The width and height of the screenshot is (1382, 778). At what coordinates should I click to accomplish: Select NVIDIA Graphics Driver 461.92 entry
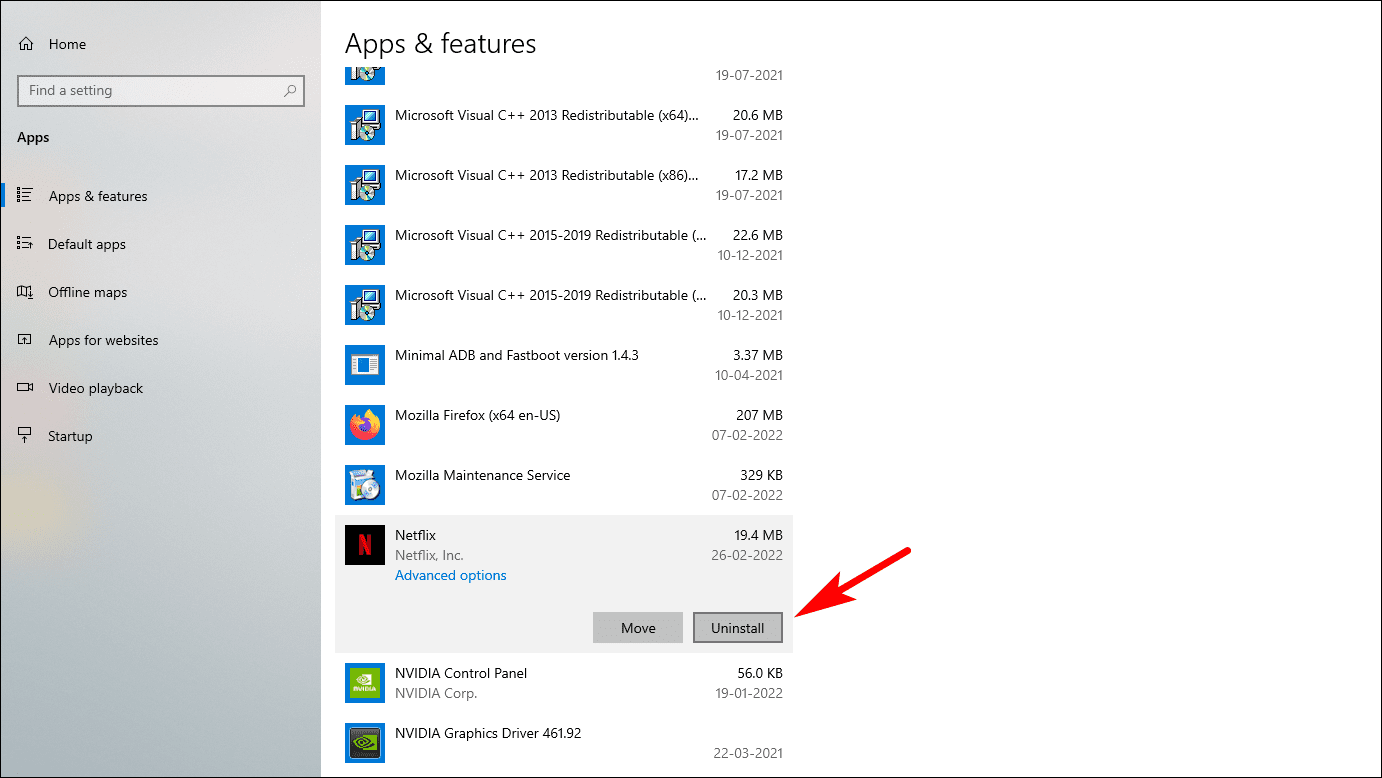(x=564, y=743)
